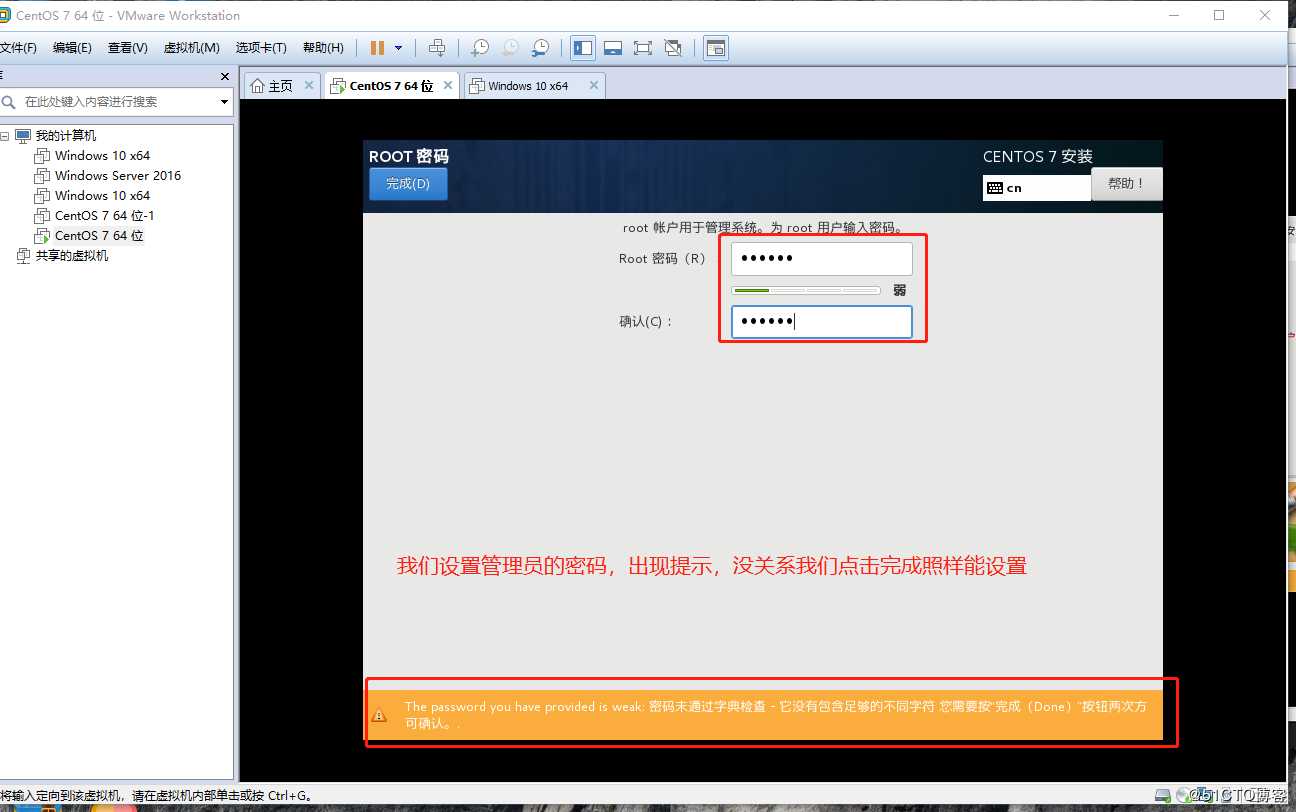
Task: Close the Windows 10 x64 tab
Action: [x=594, y=85]
